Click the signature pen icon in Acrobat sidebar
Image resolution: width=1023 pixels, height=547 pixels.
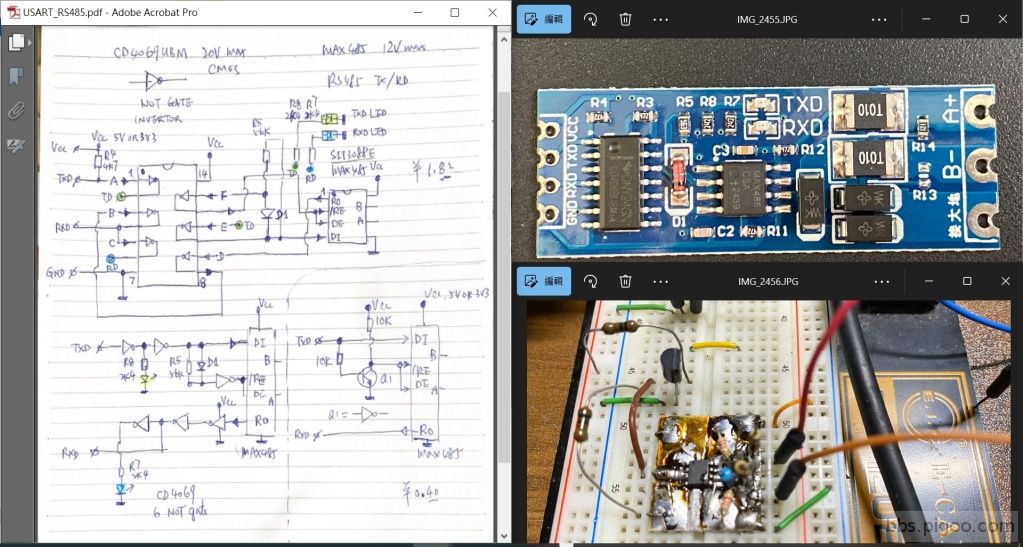16,146
